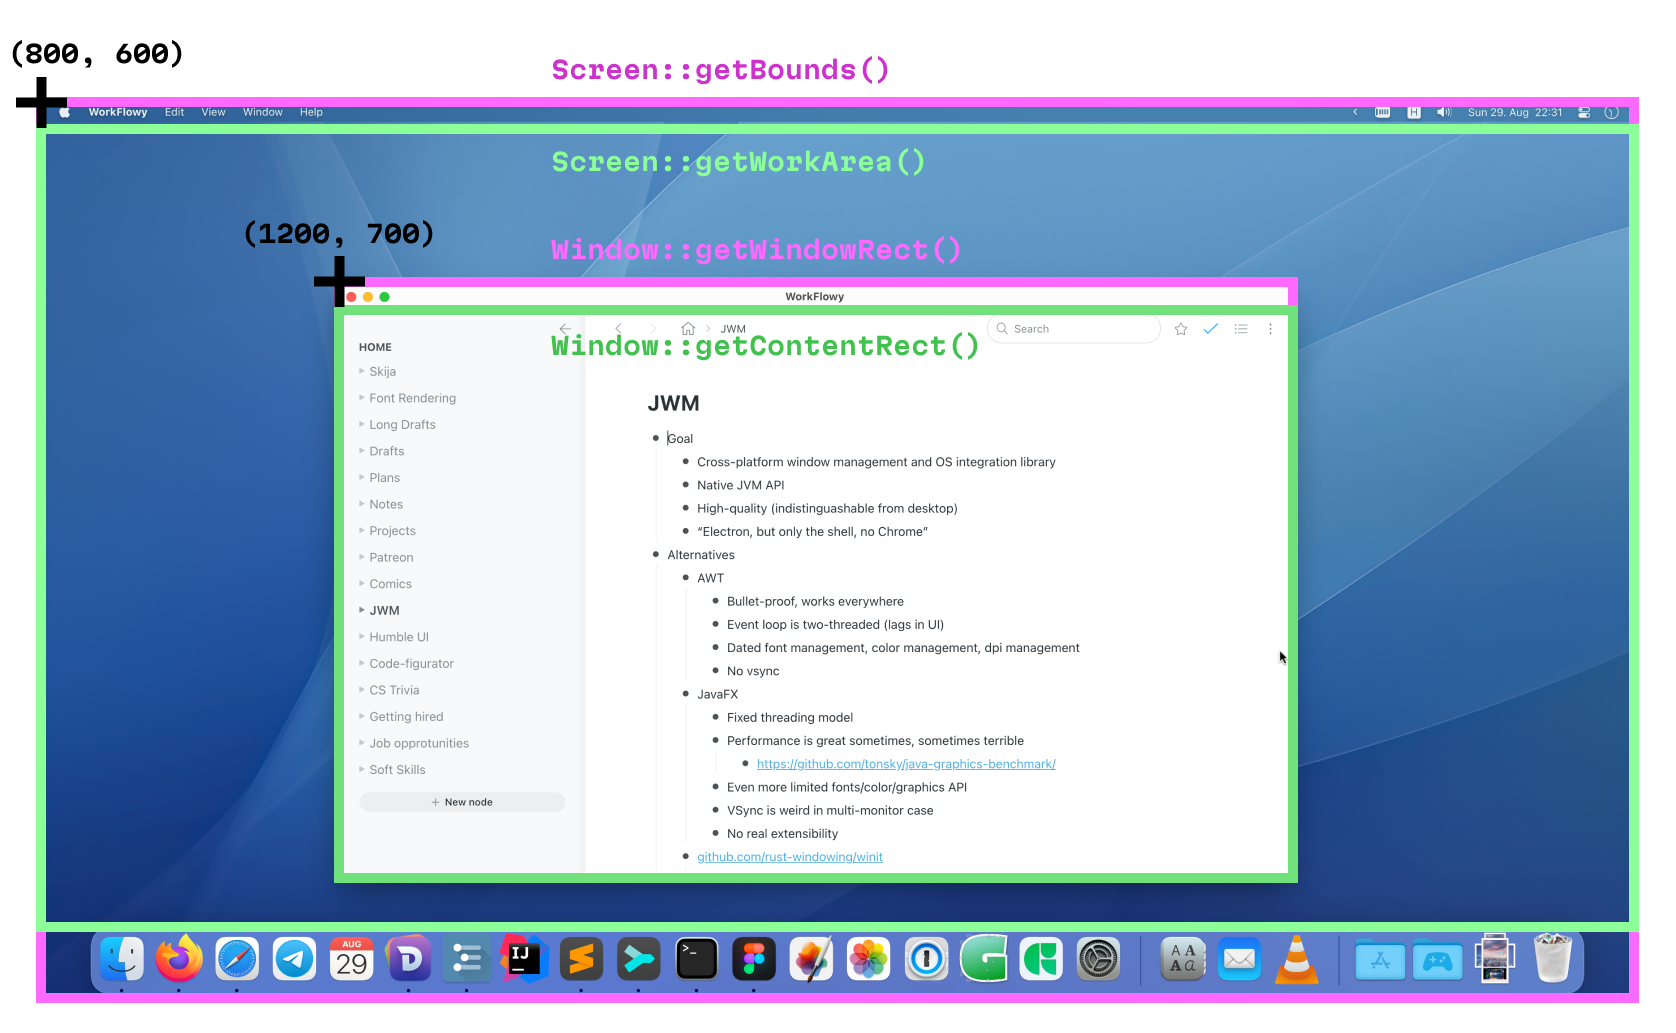
Task: Open Control Center in menu bar
Action: pyautogui.click(x=1584, y=112)
